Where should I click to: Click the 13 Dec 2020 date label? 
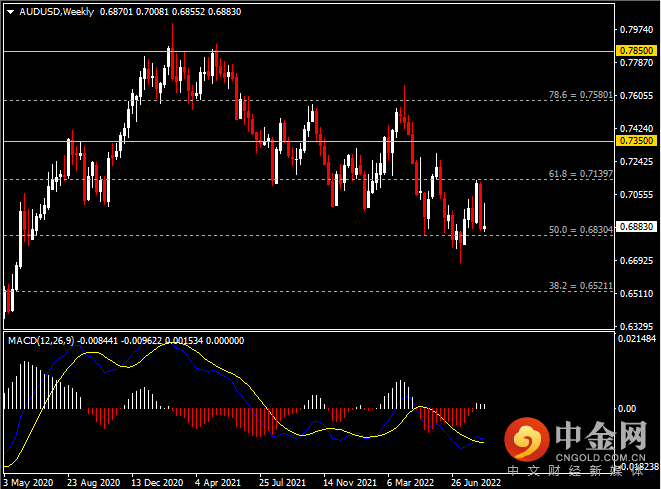click(157, 483)
